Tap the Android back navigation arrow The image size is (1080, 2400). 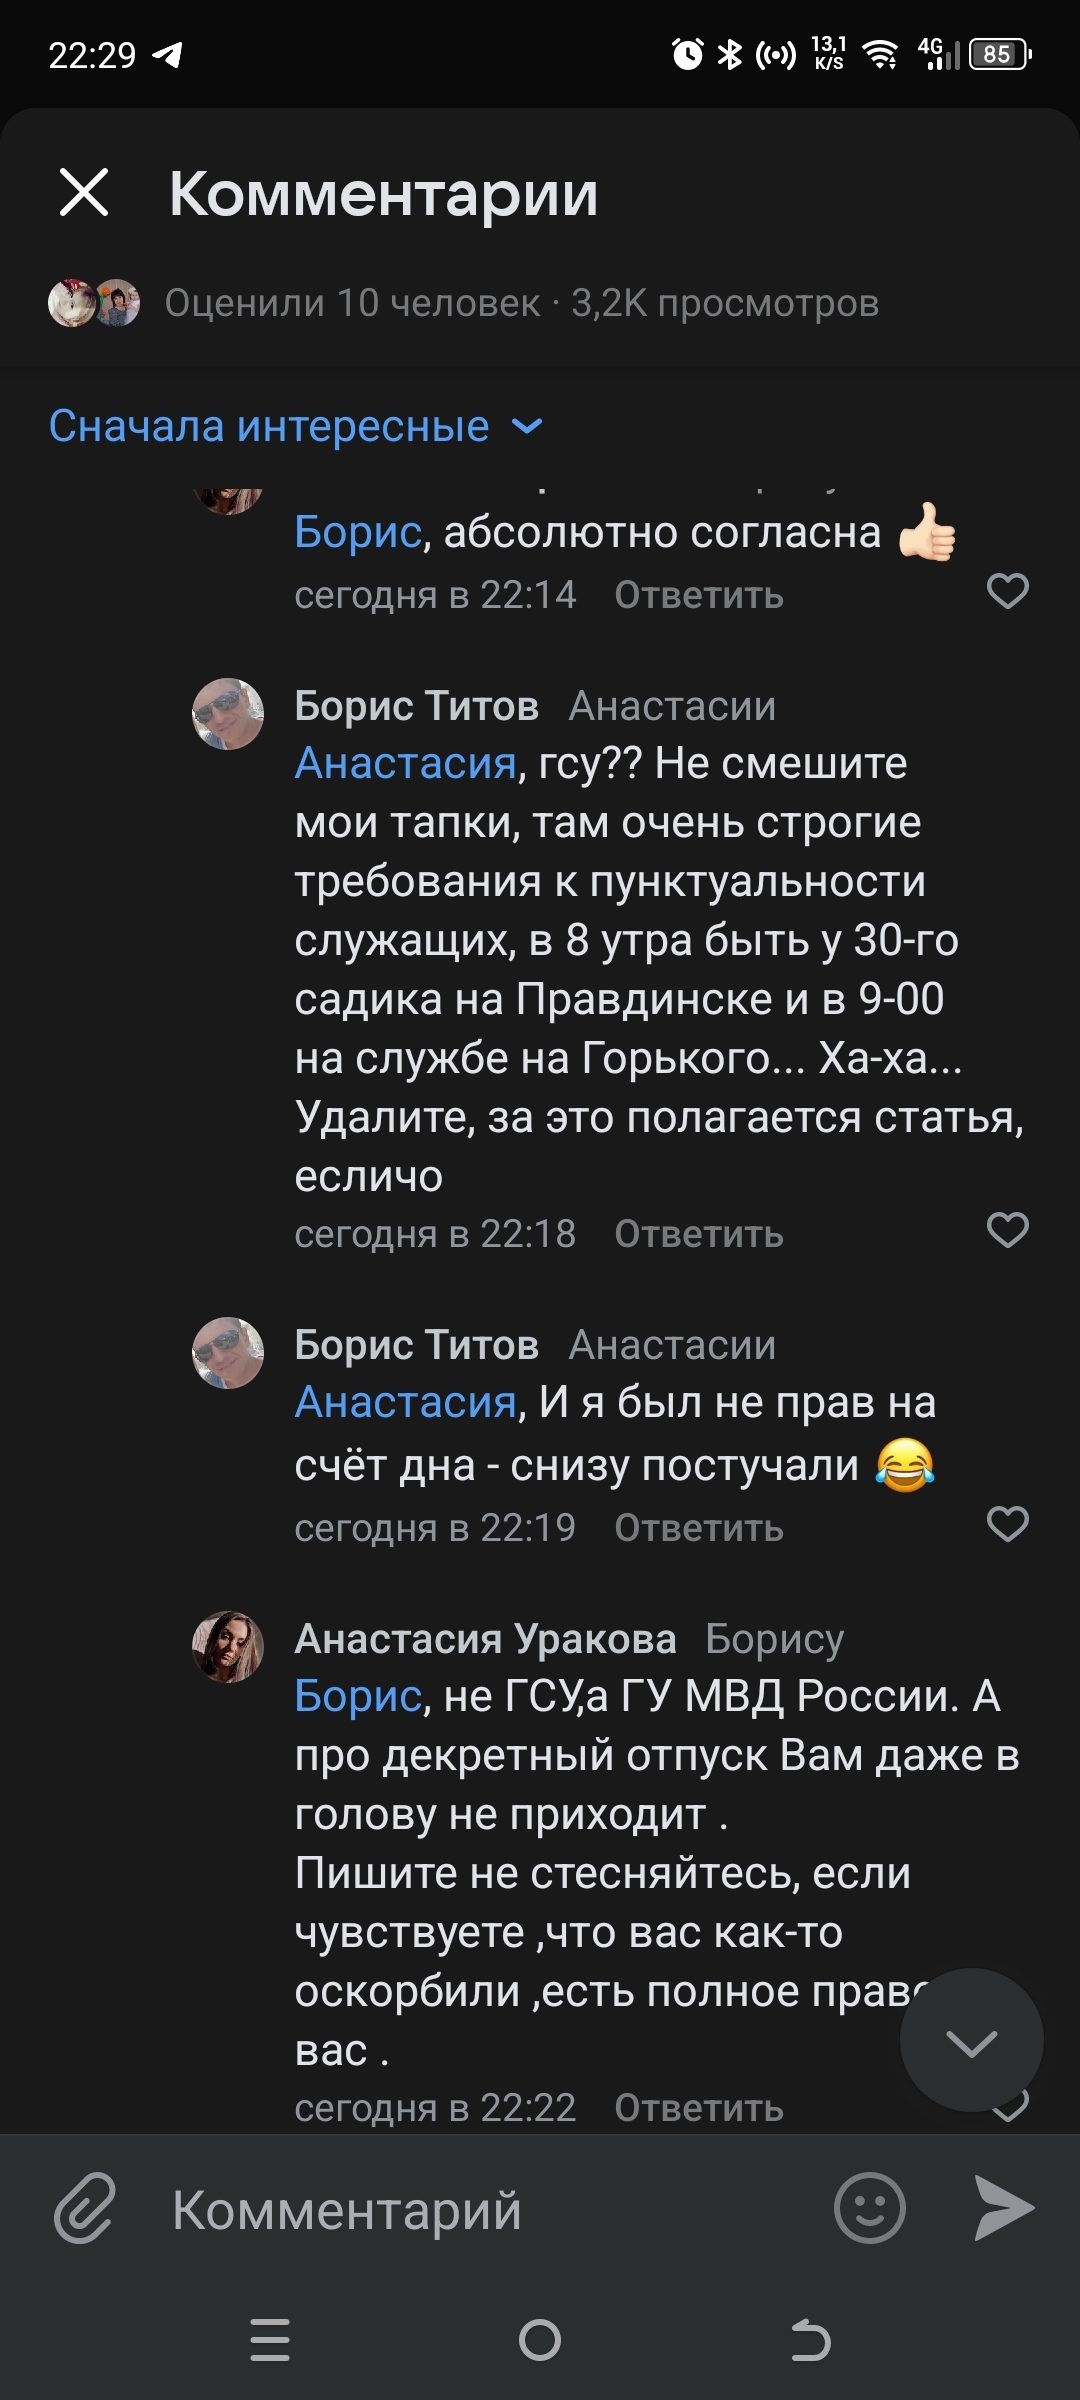(x=810, y=2340)
